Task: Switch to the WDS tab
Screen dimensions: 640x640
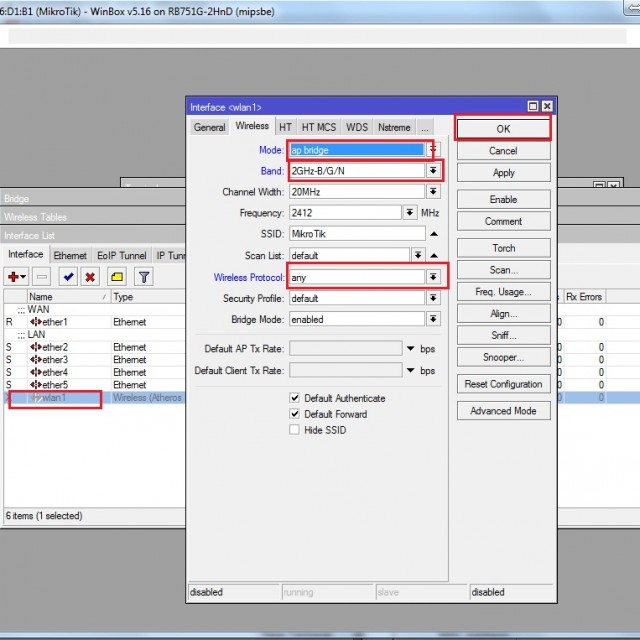Action: [x=357, y=127]
